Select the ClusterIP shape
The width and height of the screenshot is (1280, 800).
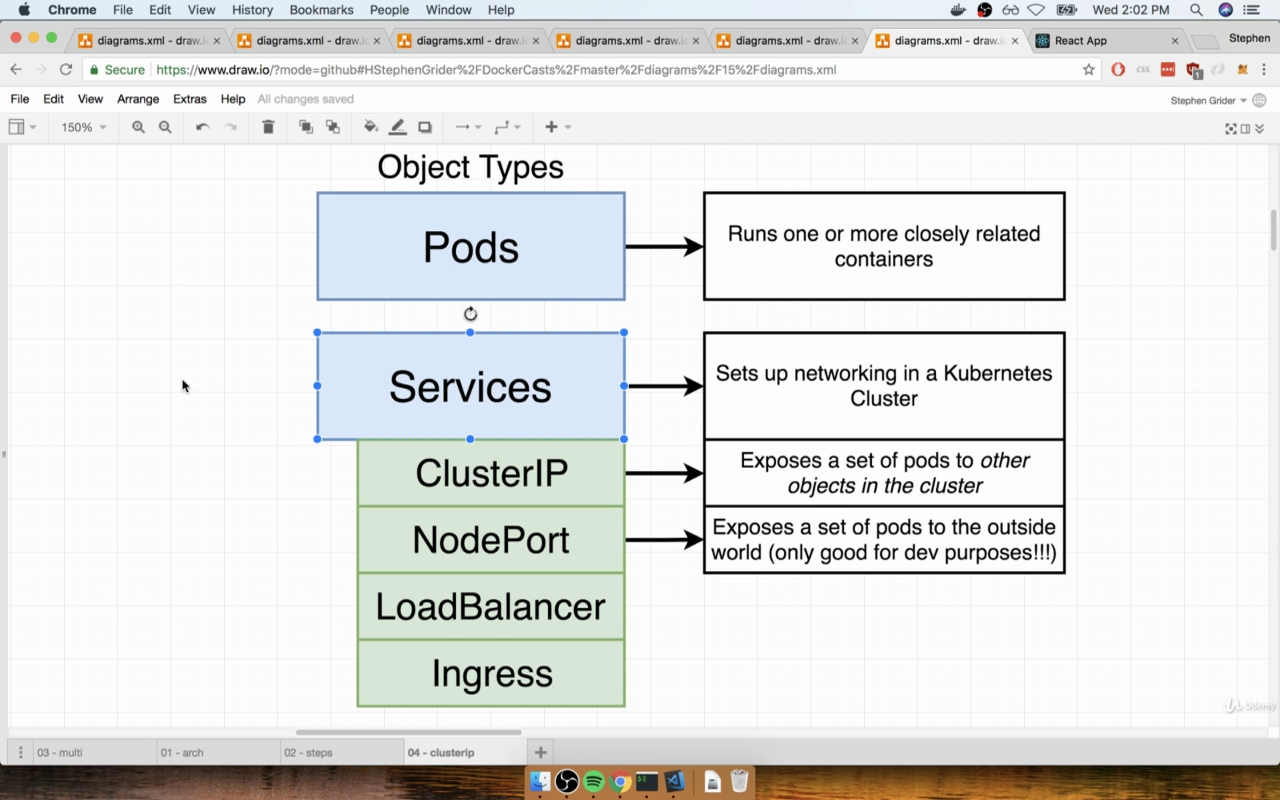tap(491, 473)
